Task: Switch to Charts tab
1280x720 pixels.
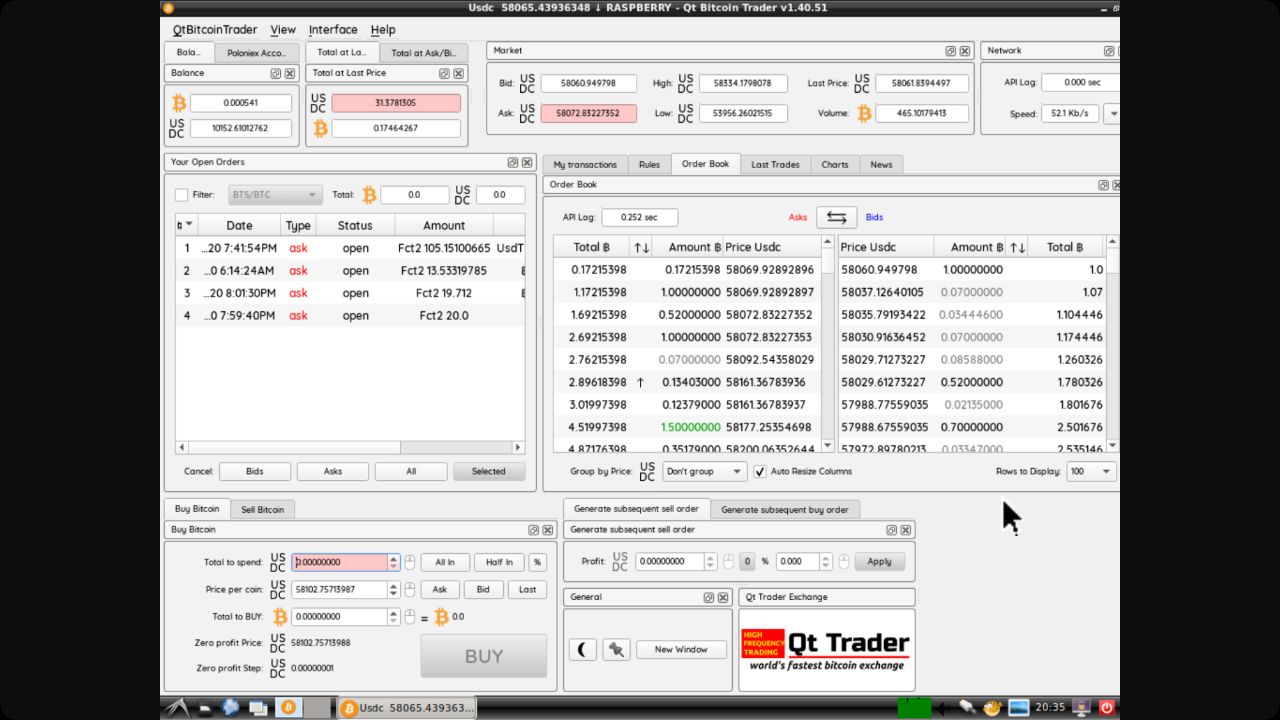Action: click(835, 164)
